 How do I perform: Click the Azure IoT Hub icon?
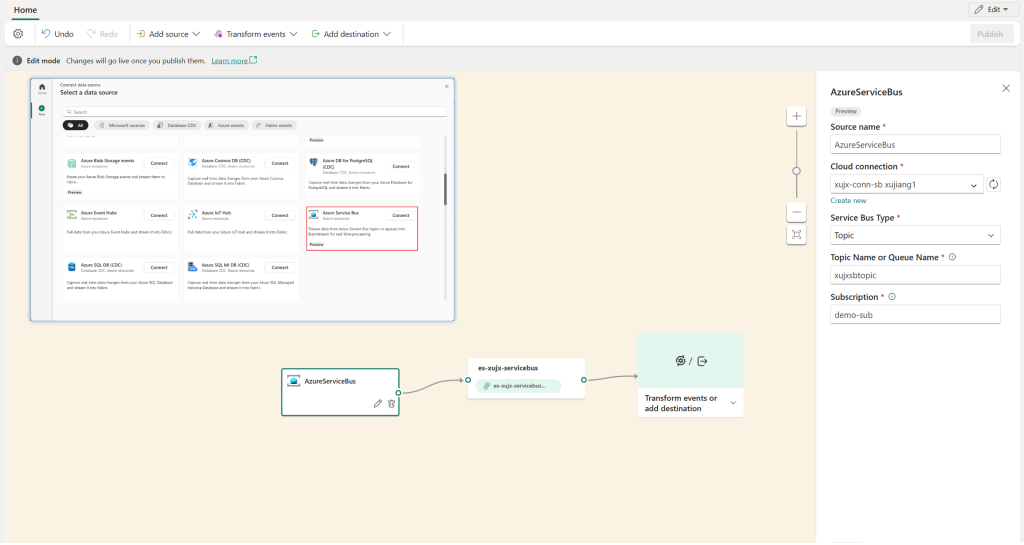pos(193,214)
